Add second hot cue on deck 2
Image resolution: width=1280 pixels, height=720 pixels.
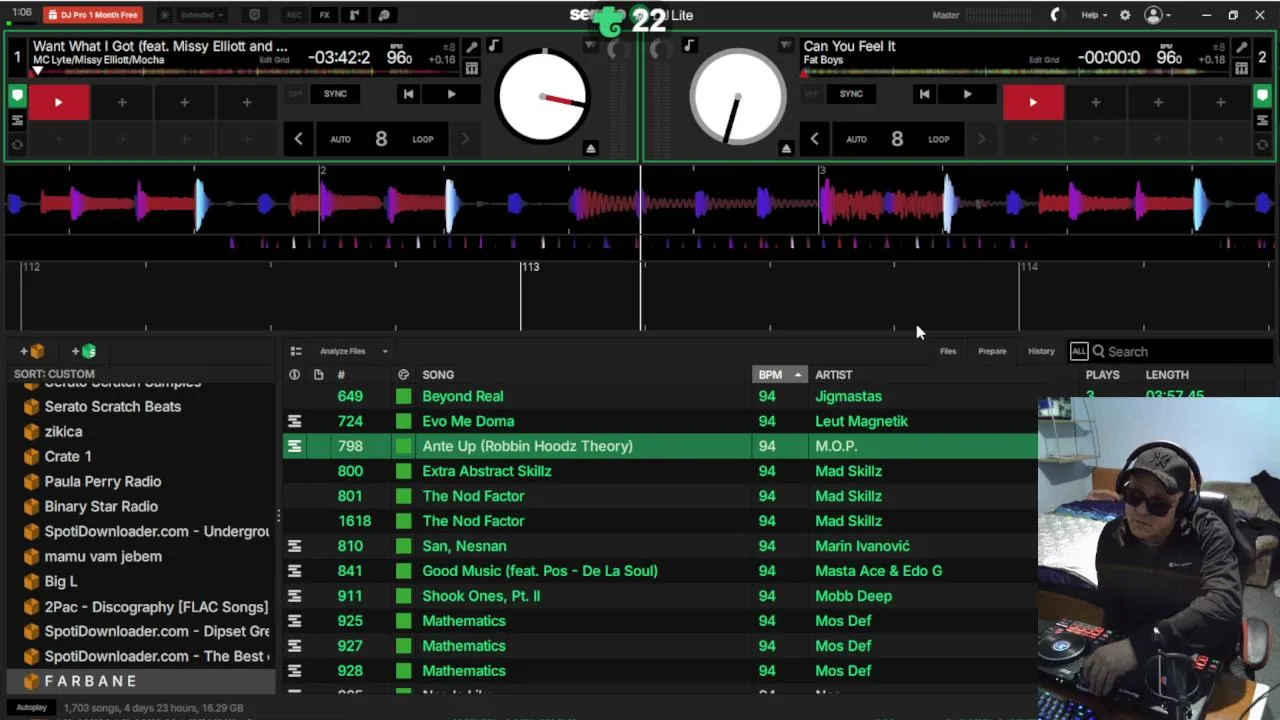pyautogui.click(x=1095, y=102)
